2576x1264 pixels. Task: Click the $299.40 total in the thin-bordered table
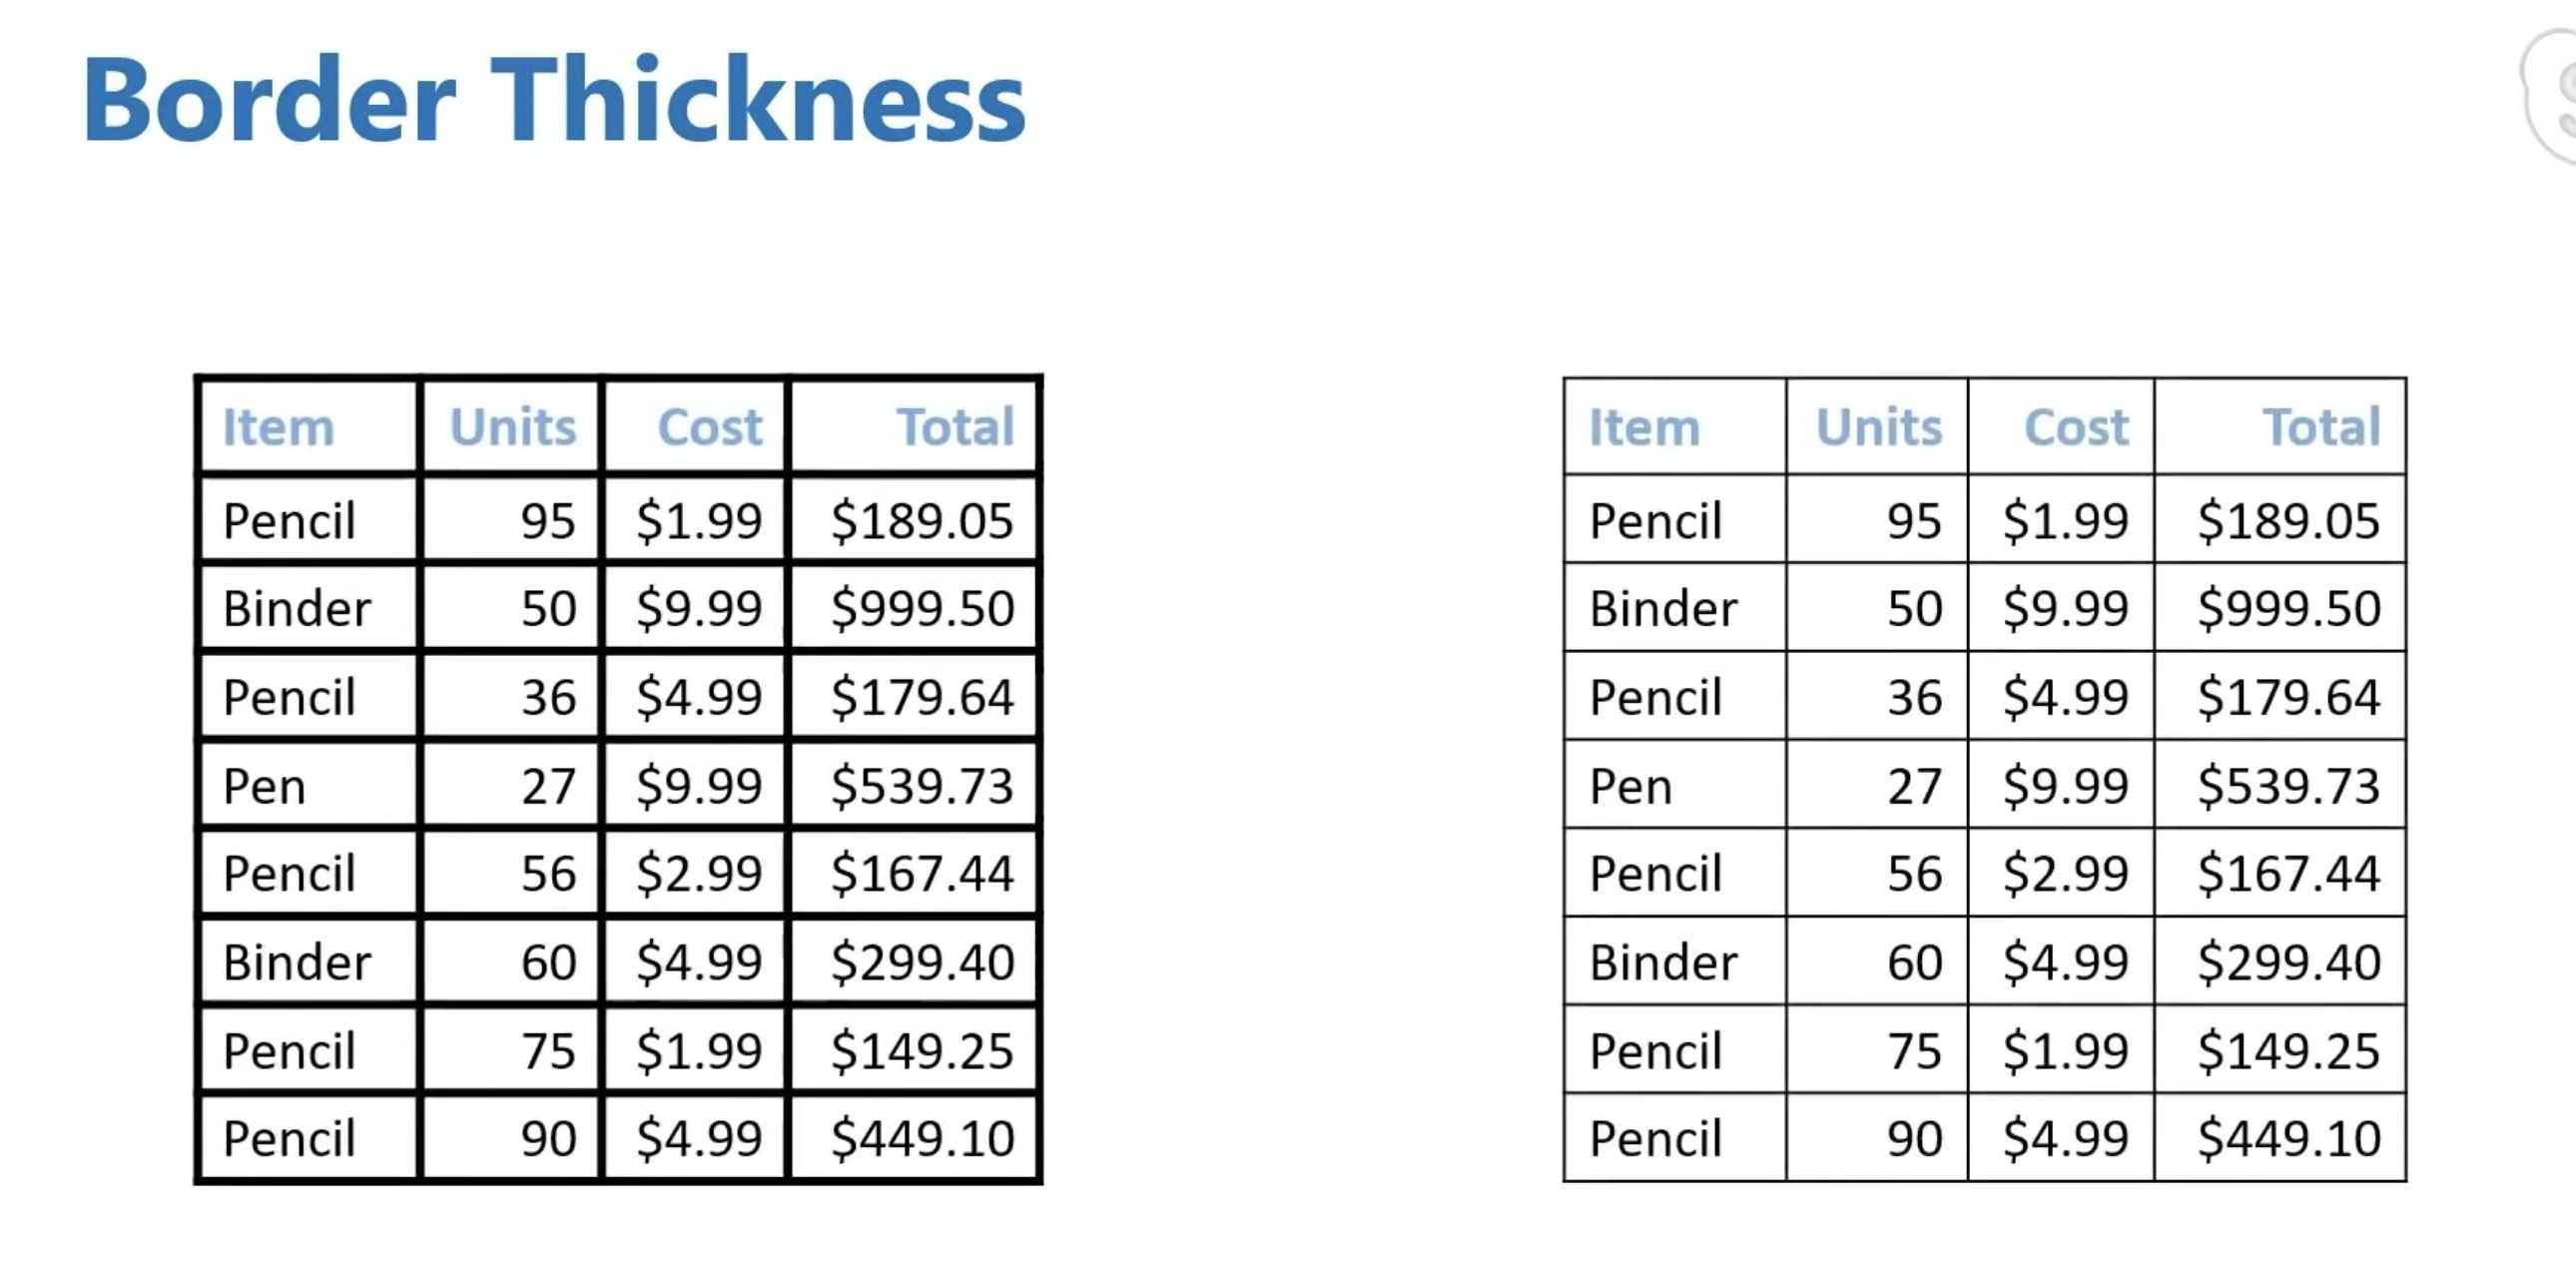pos(2288,962)
